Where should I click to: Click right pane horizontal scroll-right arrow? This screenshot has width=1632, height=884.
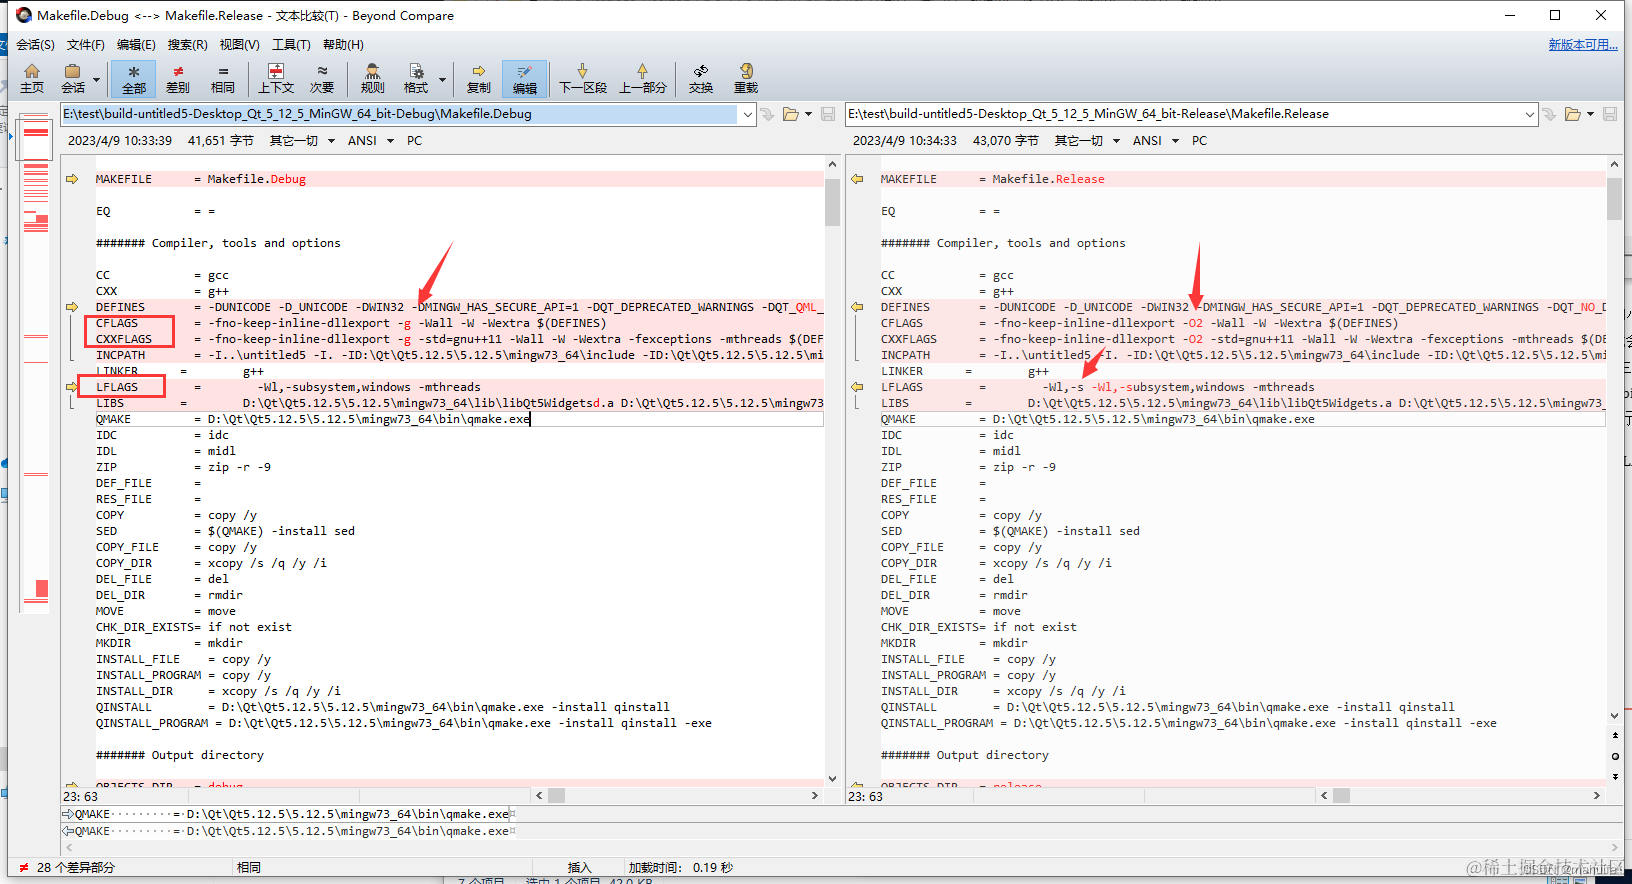pyautogui.click(x=1596, y=796)
